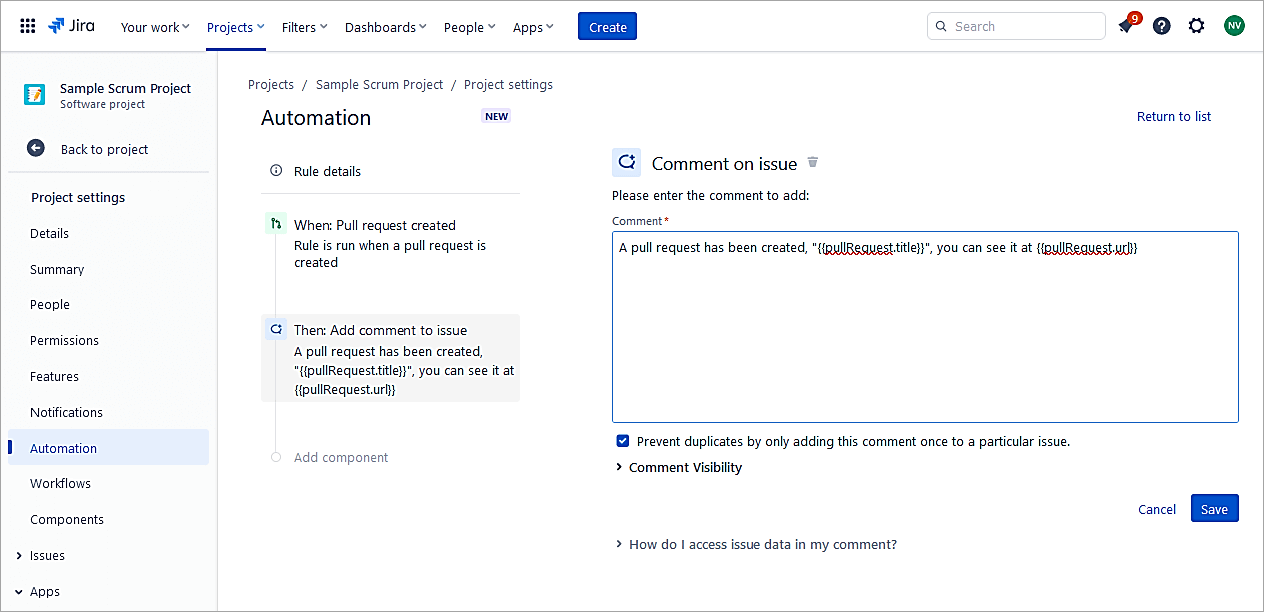
Task: Delete the Comment on issue component via trash icon
Action: click(x=813, y=162)
